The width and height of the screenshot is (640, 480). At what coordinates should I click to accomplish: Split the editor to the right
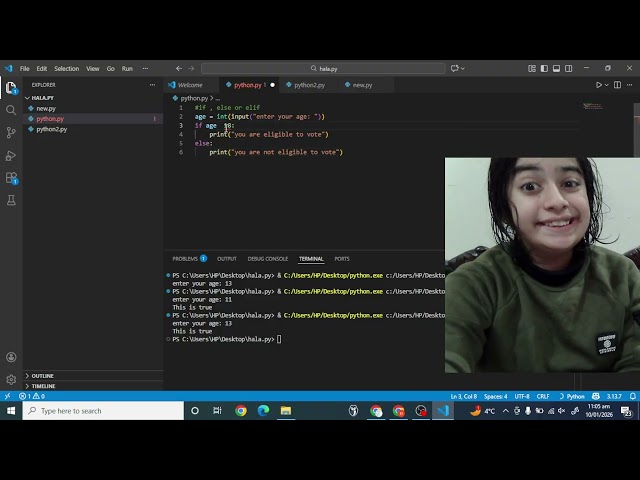(618, 85)
